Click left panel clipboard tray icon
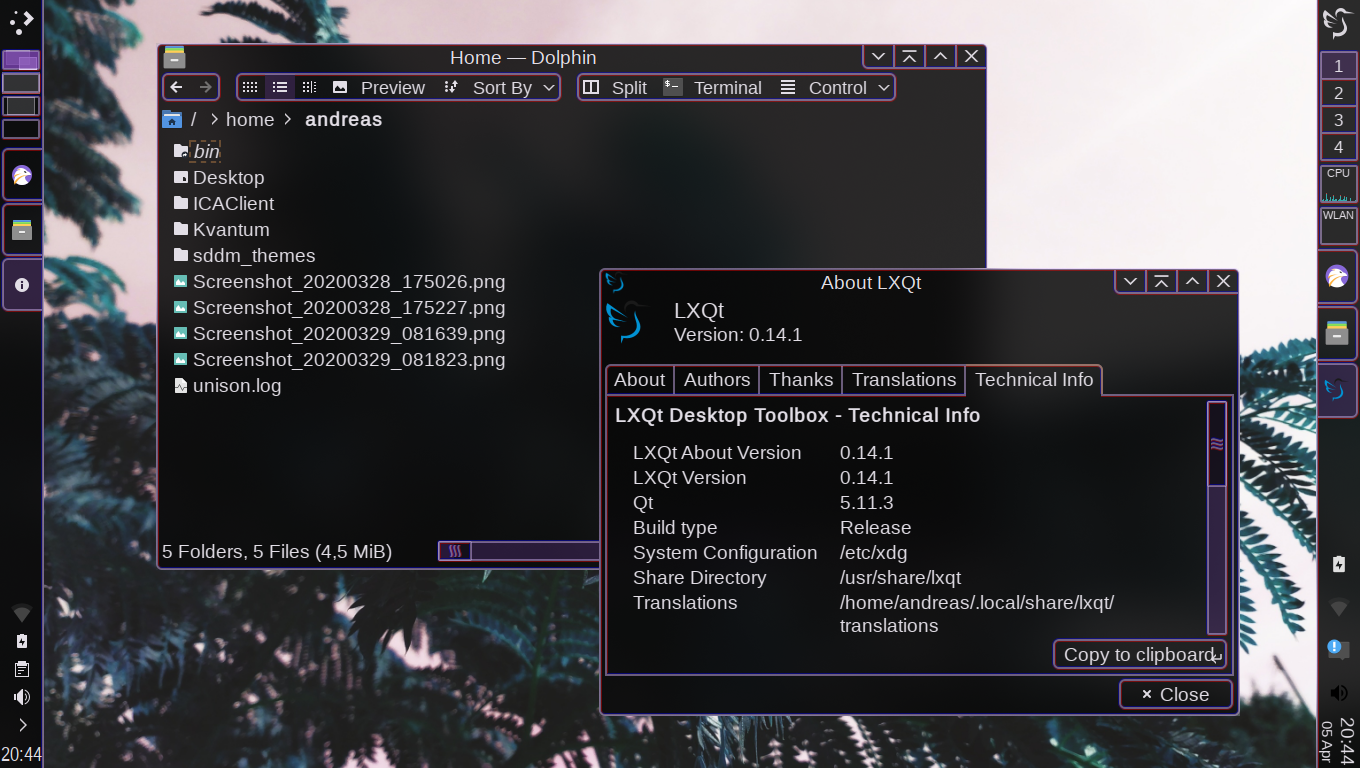1360x768 pixels. click(22, 669)
